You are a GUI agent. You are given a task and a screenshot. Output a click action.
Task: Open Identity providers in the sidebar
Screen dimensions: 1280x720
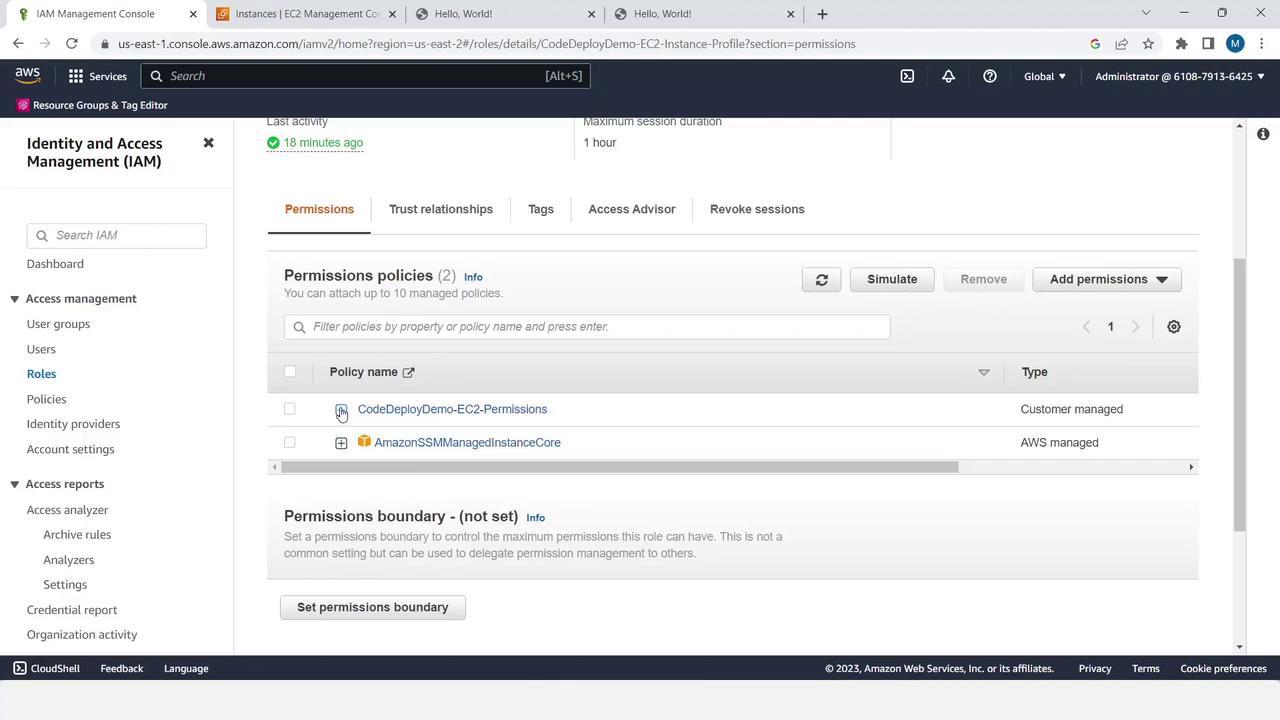[x=73, y=424]
